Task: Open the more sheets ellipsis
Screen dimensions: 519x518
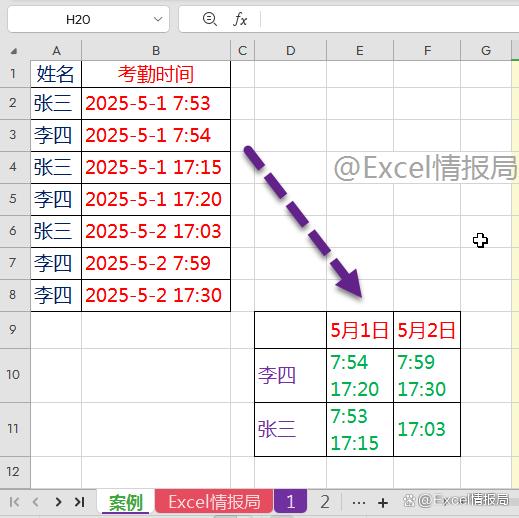Action: pos(359,503)
